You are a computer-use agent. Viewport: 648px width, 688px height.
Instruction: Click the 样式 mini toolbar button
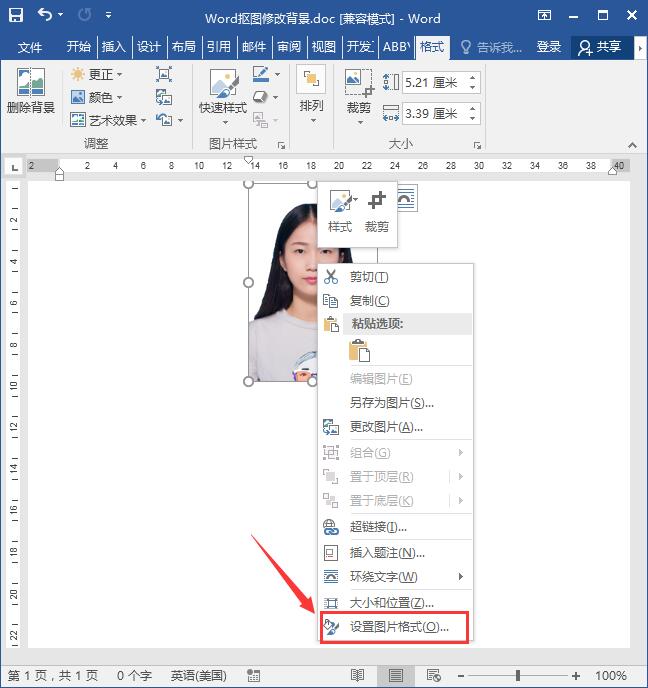pos(340,211)
